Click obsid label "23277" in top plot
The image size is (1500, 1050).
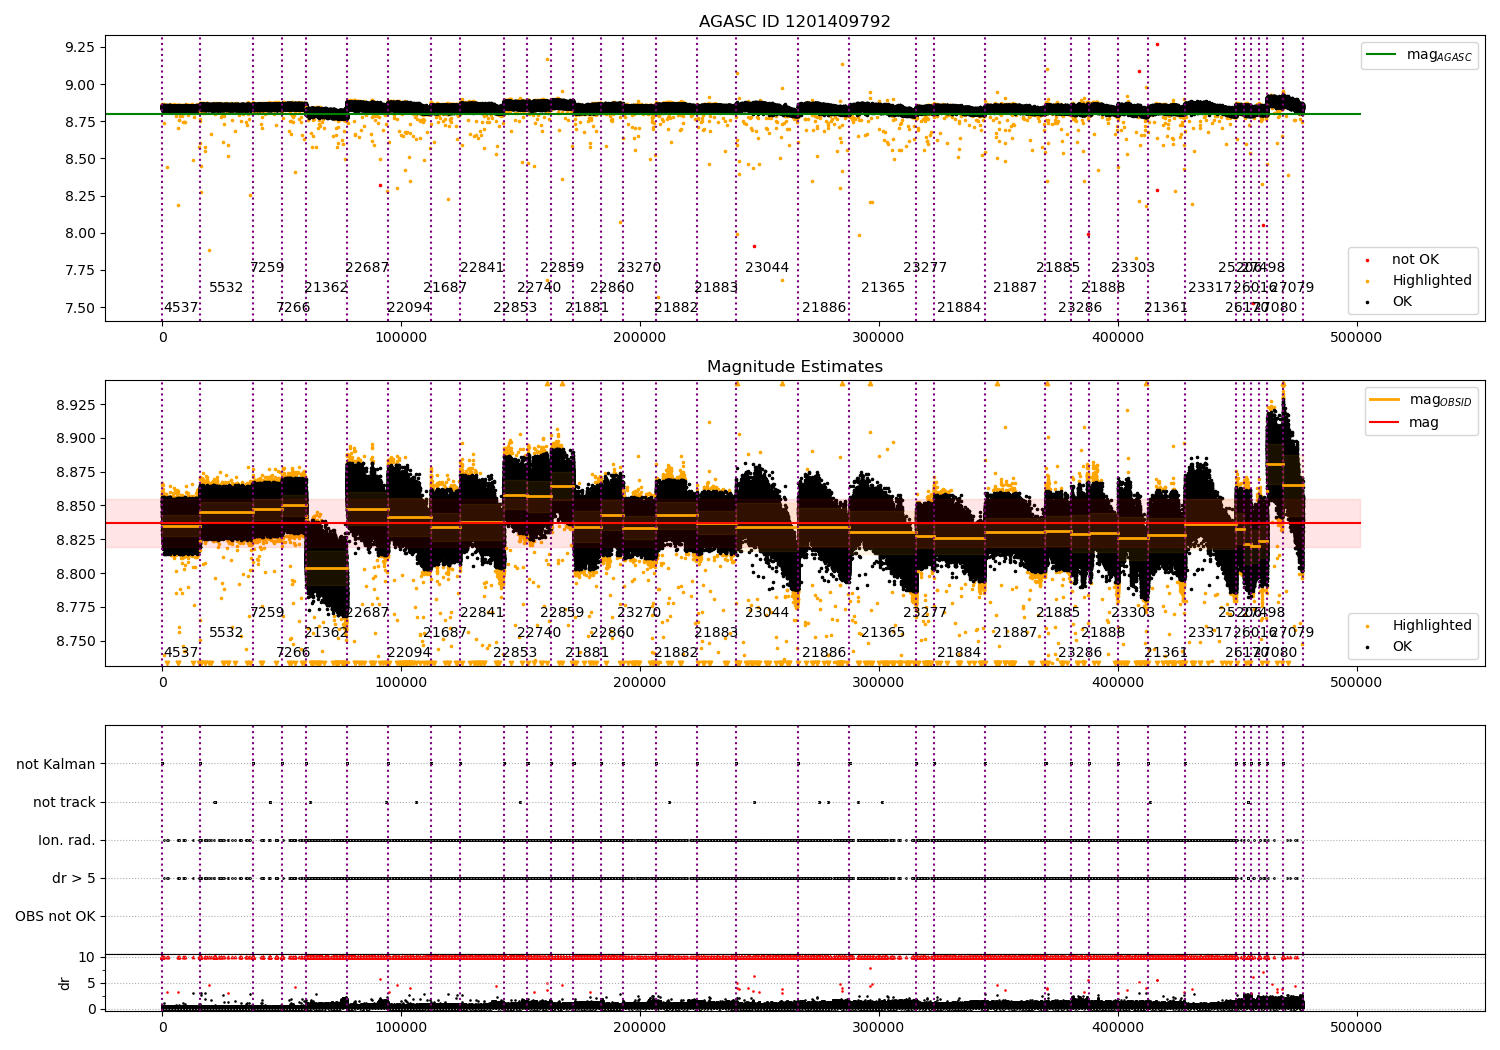pos(925,267)
